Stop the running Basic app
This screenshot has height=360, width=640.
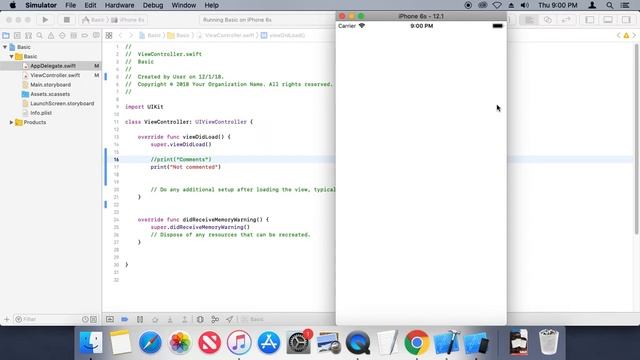67,20
